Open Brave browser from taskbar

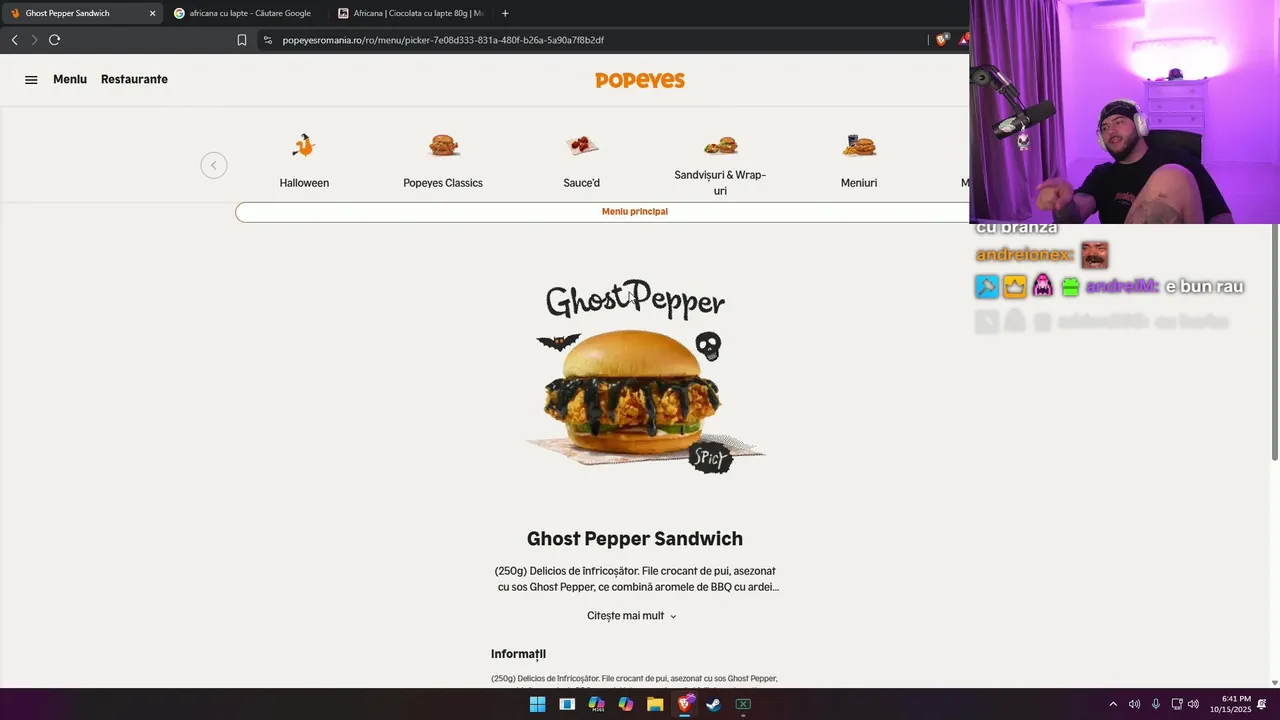point(685,704)
